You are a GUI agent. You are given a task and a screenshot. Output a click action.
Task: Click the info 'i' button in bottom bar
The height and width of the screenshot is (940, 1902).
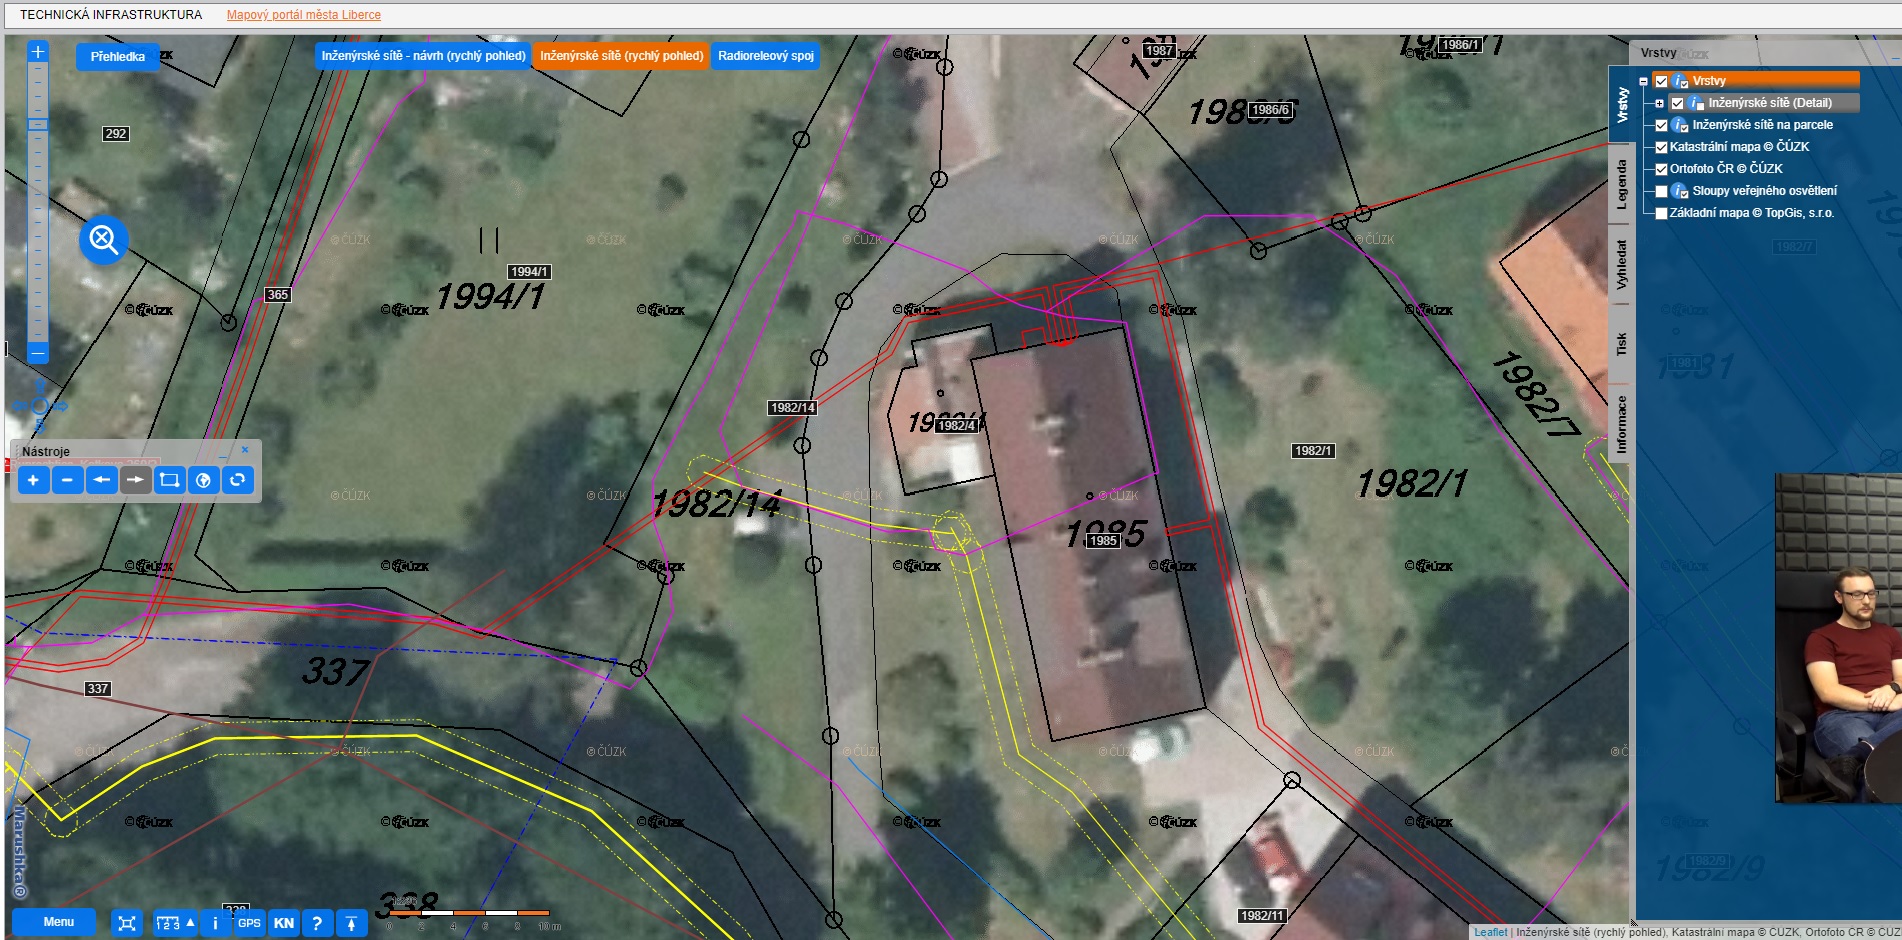coord(215,923)
